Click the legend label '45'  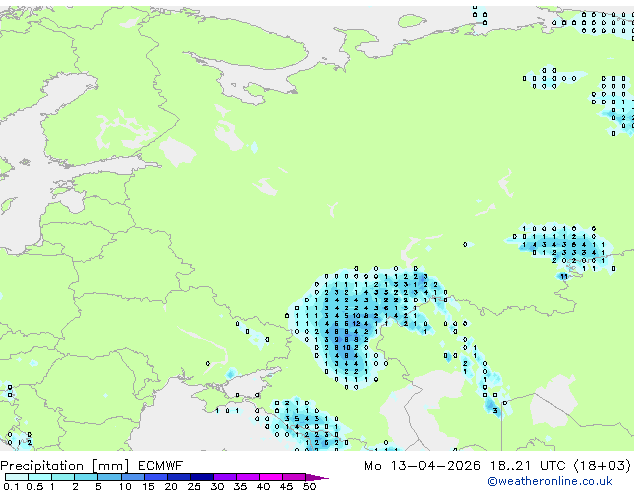(286, 486)
